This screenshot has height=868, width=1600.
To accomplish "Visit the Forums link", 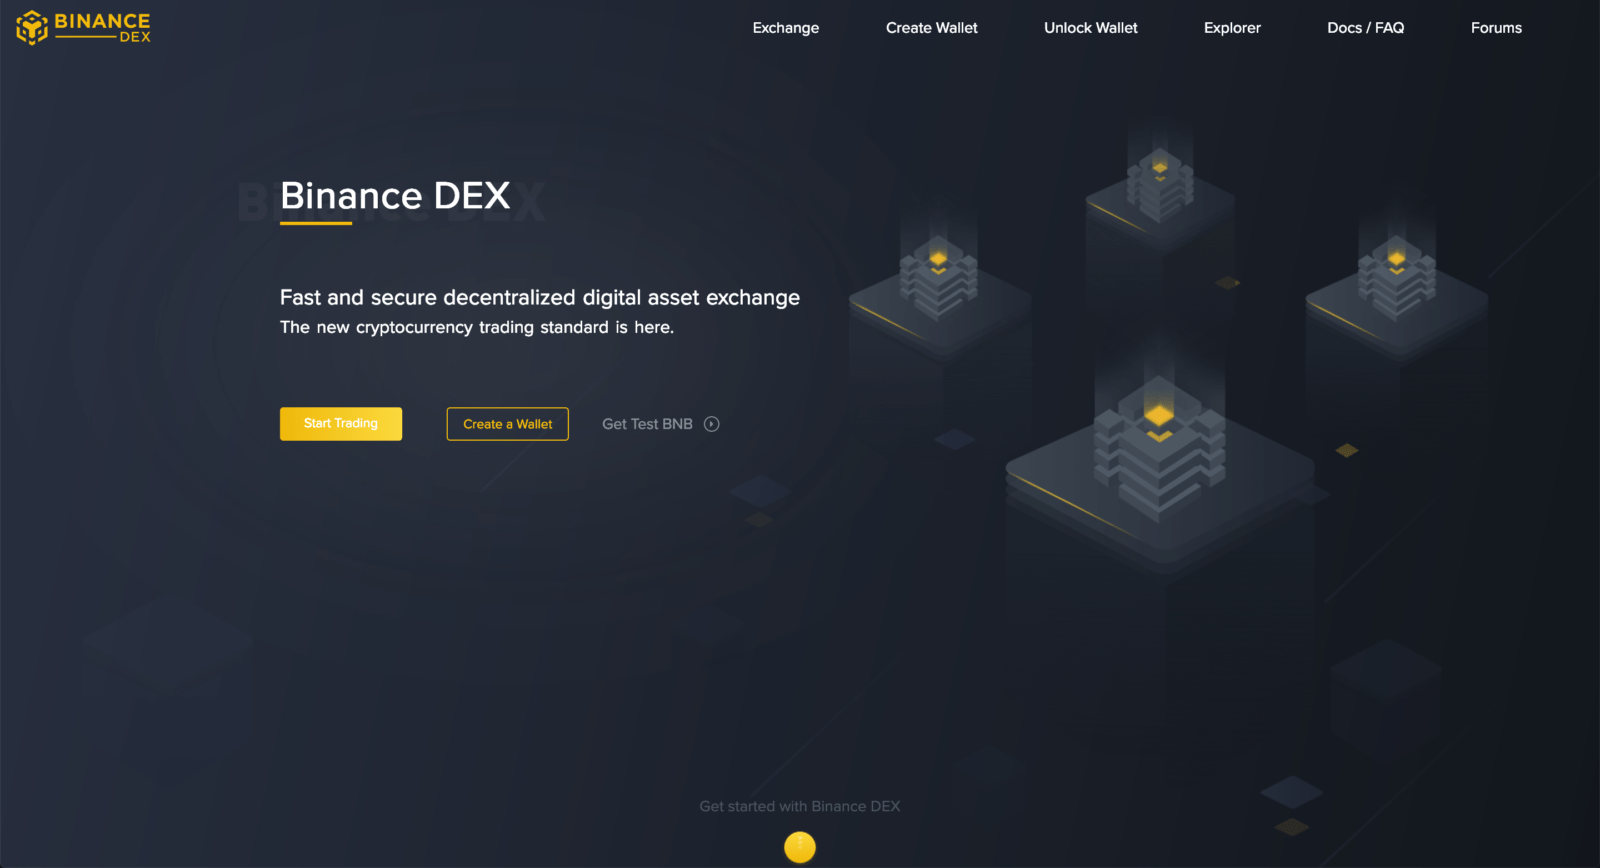I will click(x=1496, y=28).
